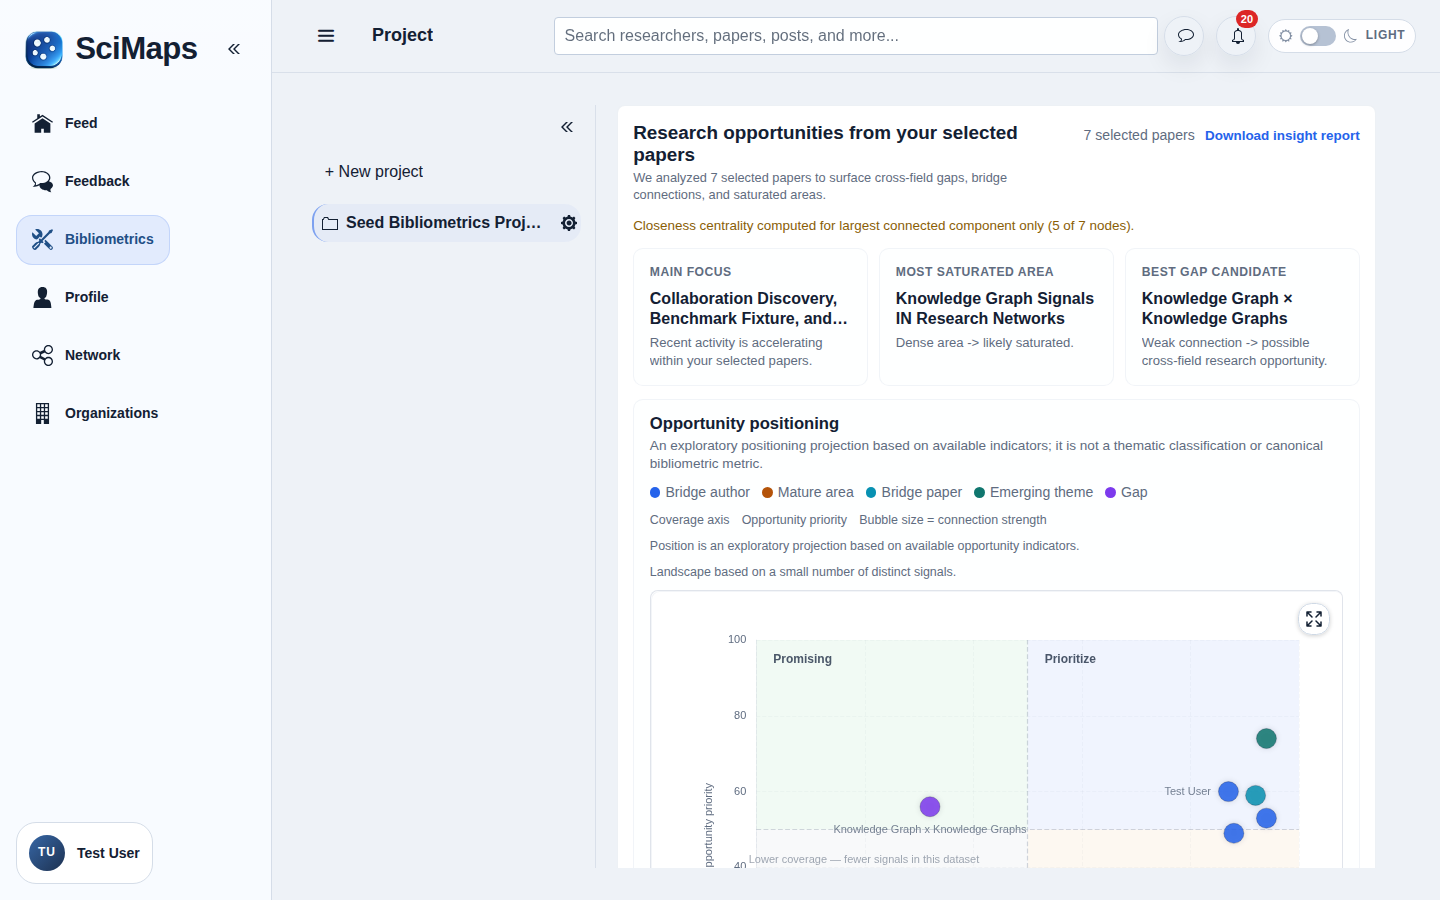
Task: Collapse the left sidebar with double chevron
Action: (x=234, y=49)
